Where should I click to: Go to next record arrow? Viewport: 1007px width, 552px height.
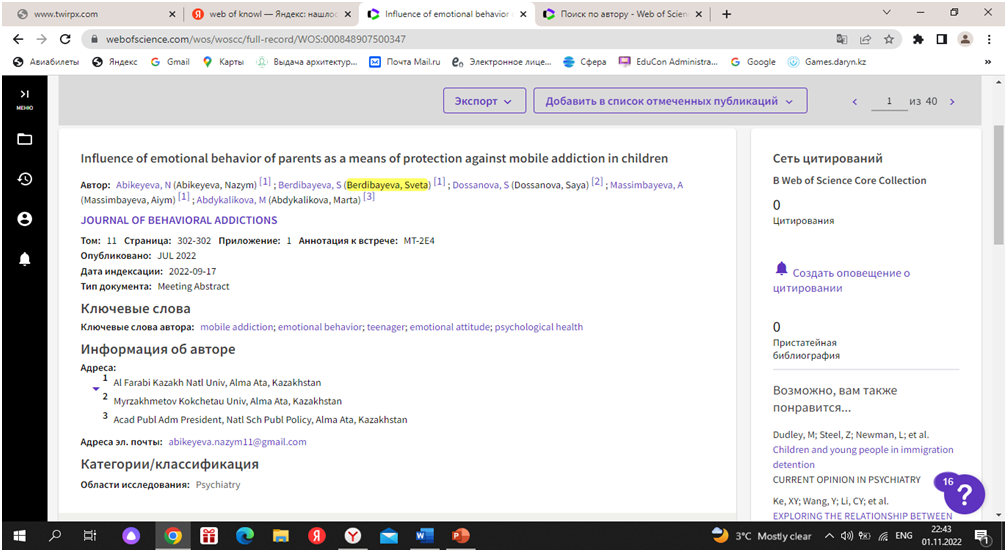[952, 101]
